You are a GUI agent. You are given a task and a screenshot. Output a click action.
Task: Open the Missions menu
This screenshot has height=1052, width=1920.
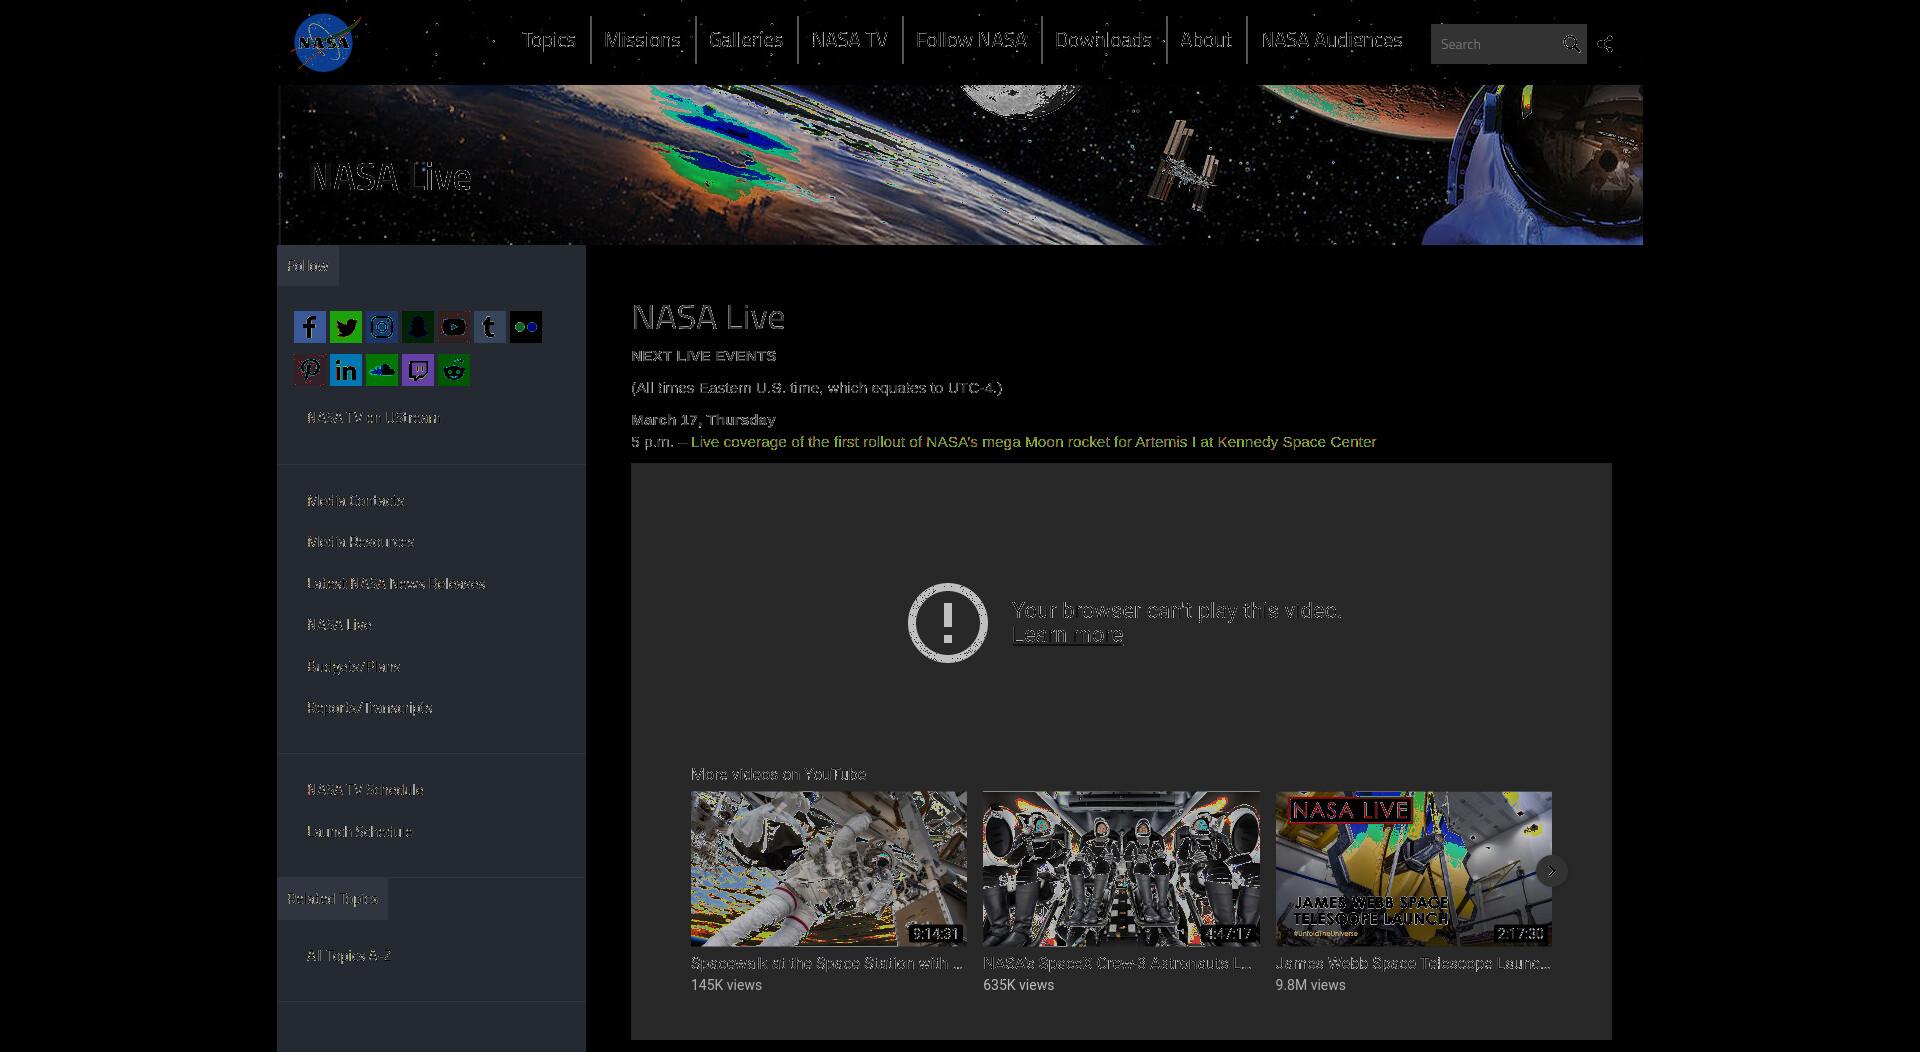(x=642, y=40)
